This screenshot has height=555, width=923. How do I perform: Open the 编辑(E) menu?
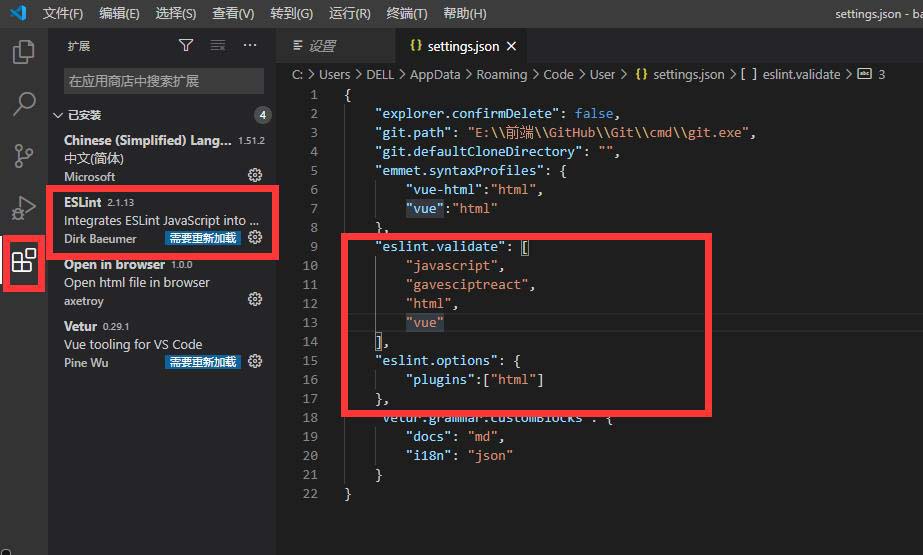coord(119,13)
